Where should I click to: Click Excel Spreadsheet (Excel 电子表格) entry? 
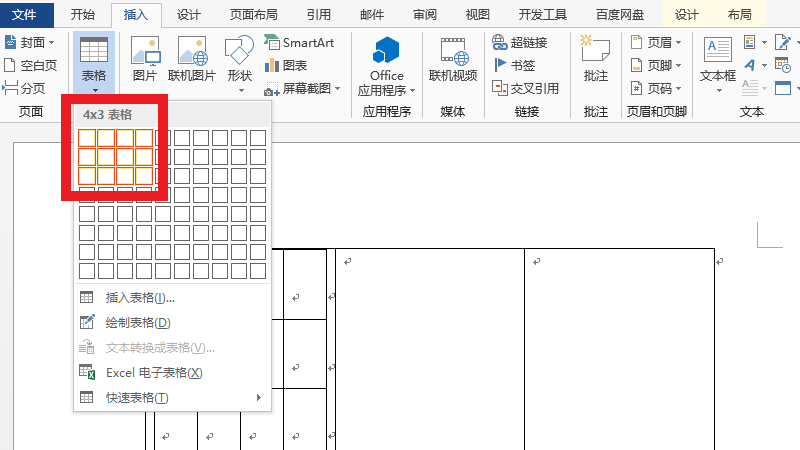(x=154, y=372)
